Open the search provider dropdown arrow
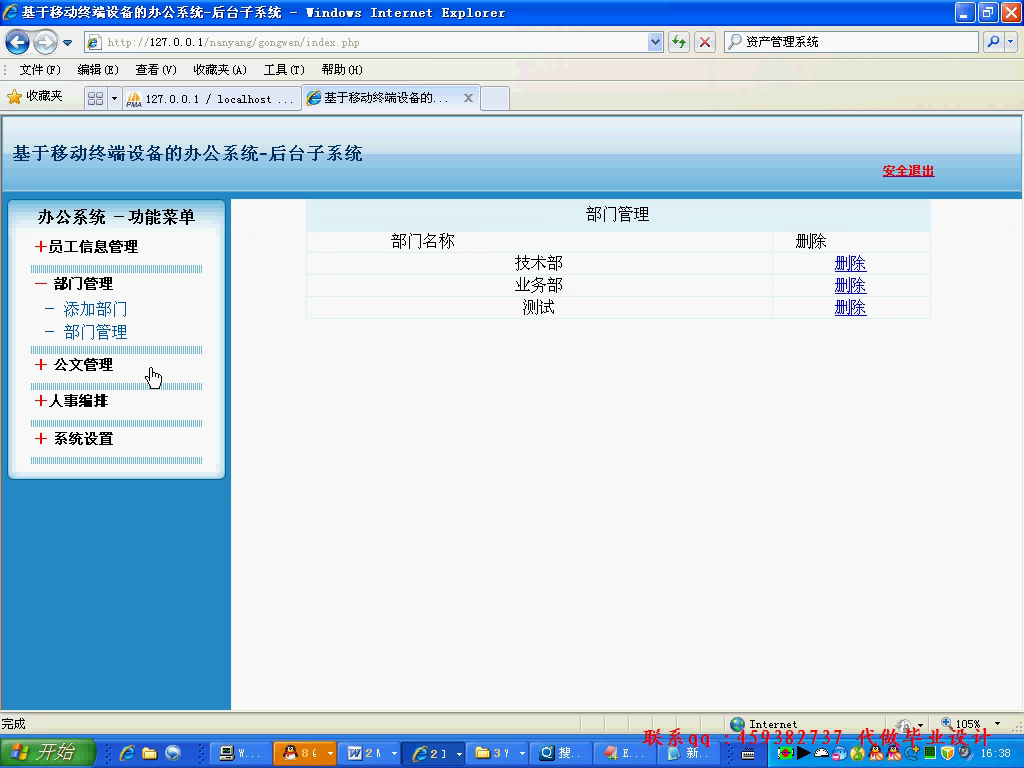This screenshot has height=768, width=1024. 1010,42
